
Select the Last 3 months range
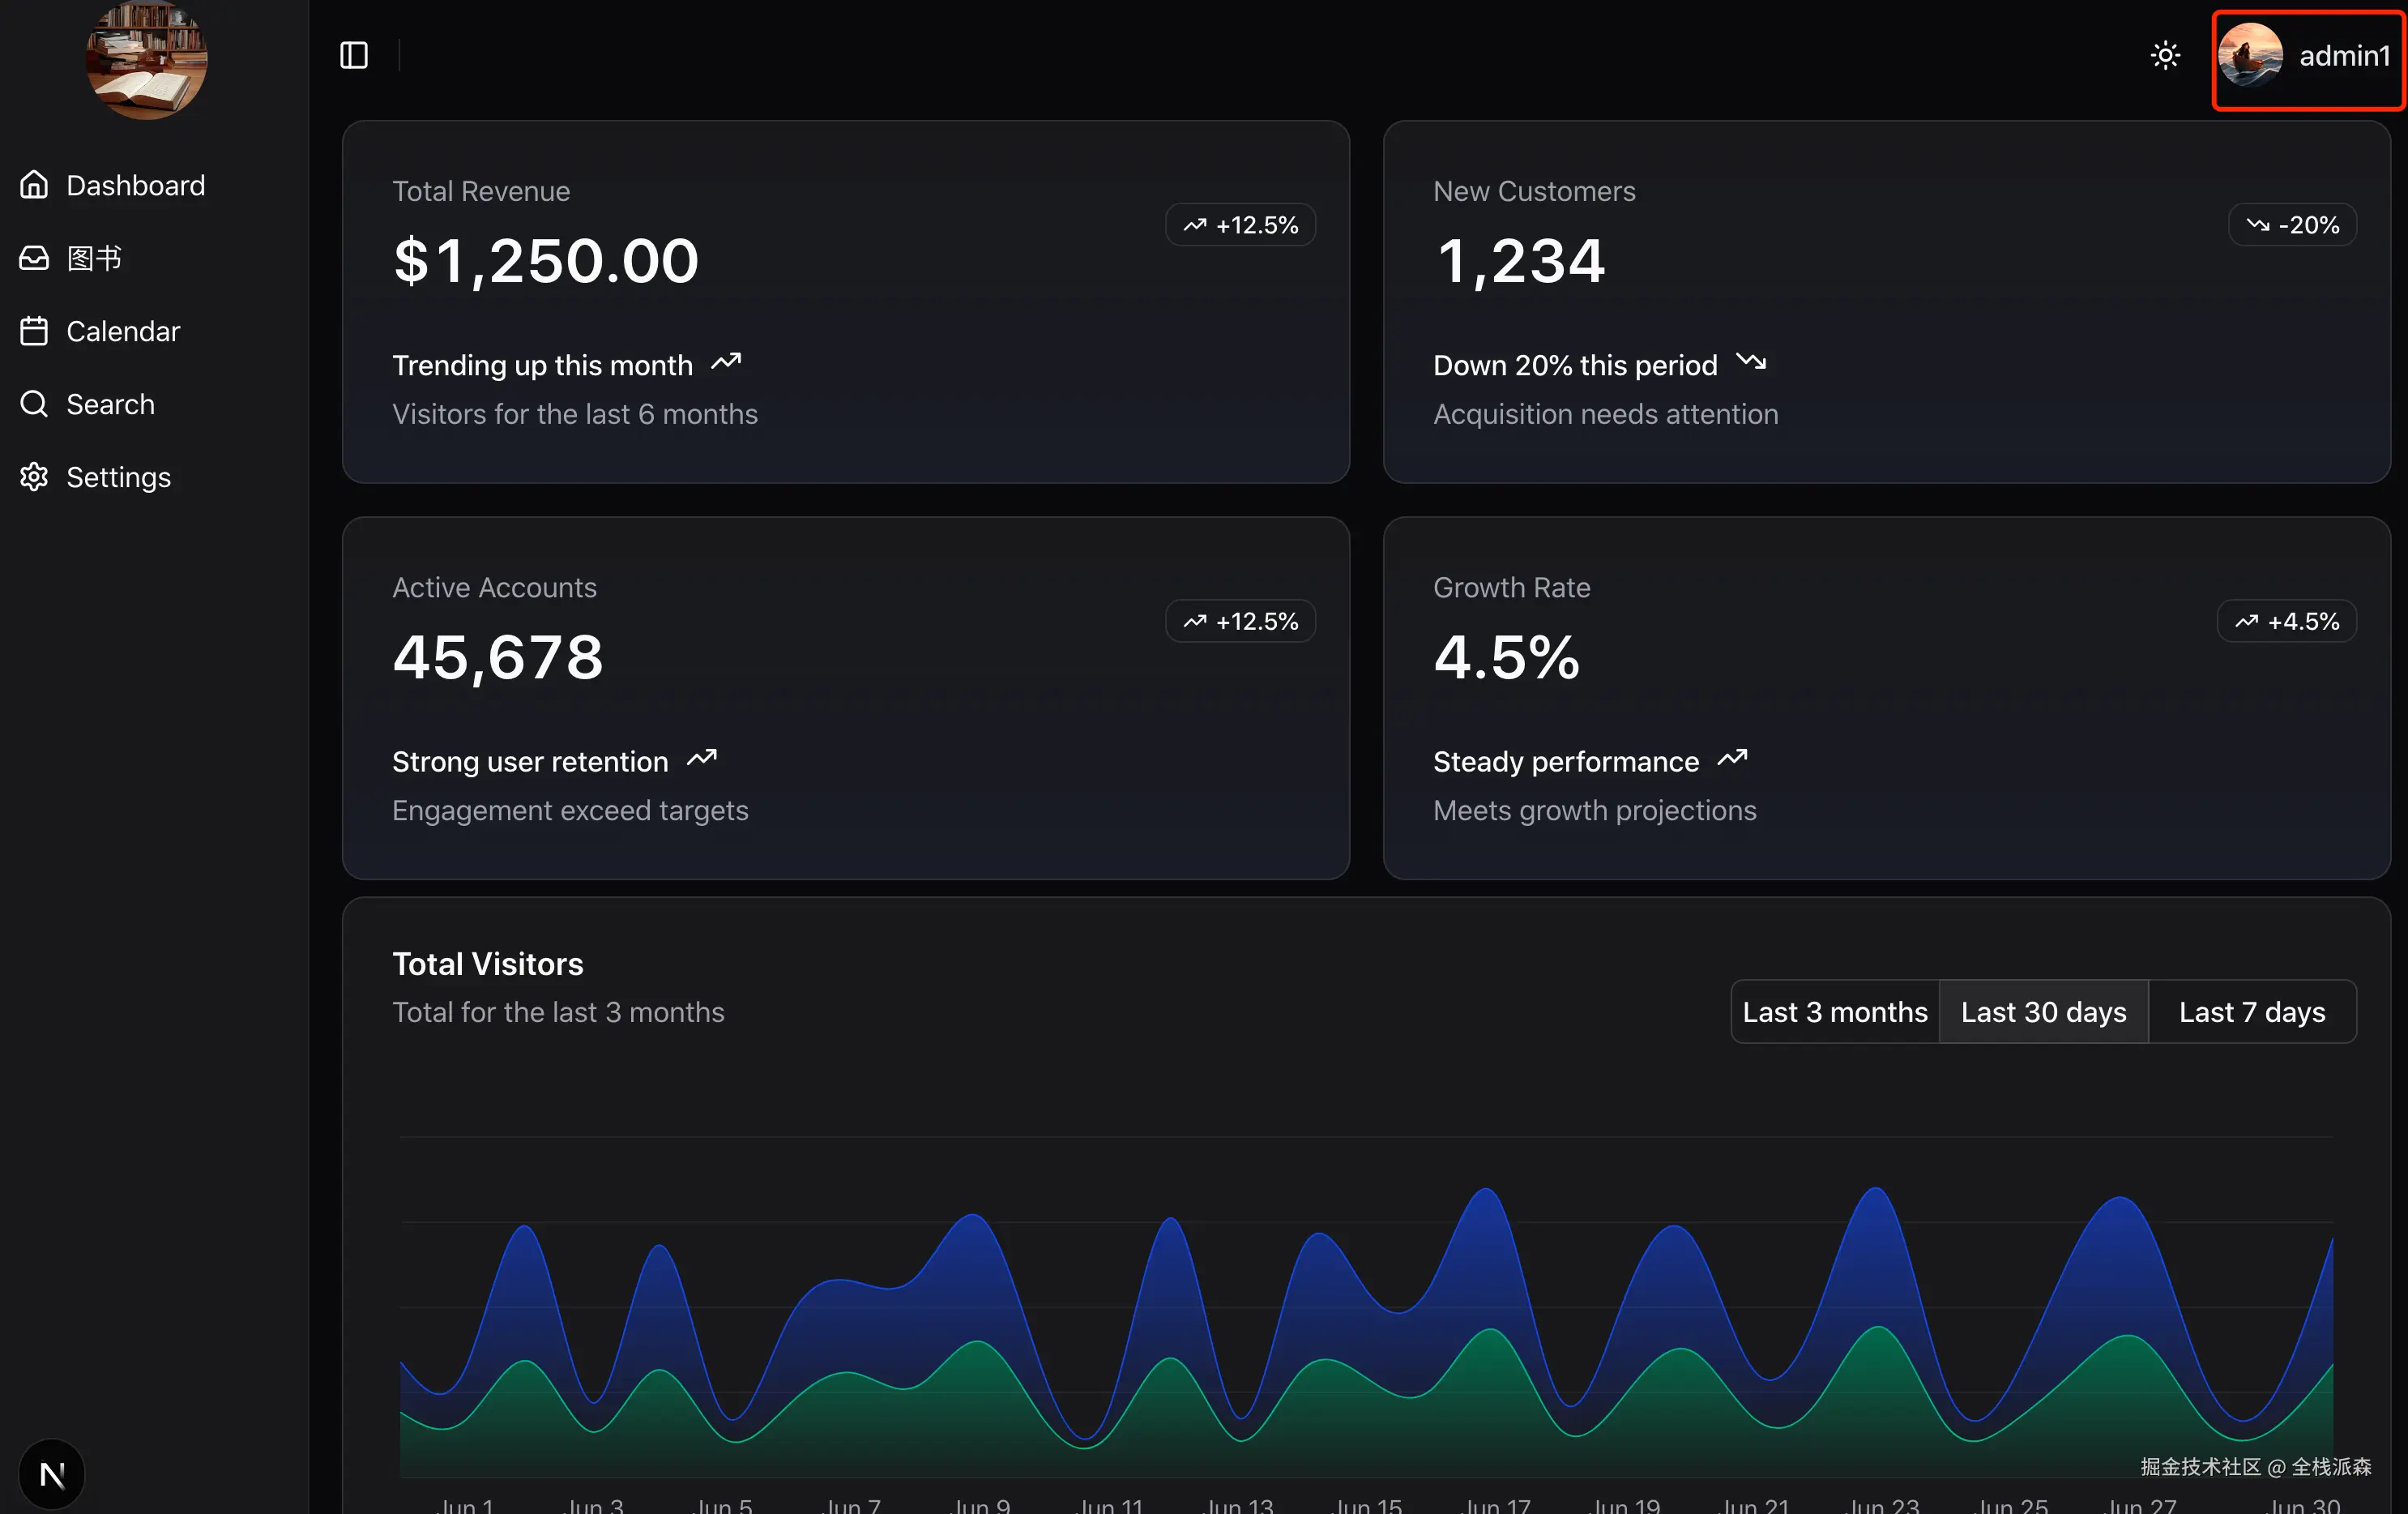click(x=1835, y=1012)
